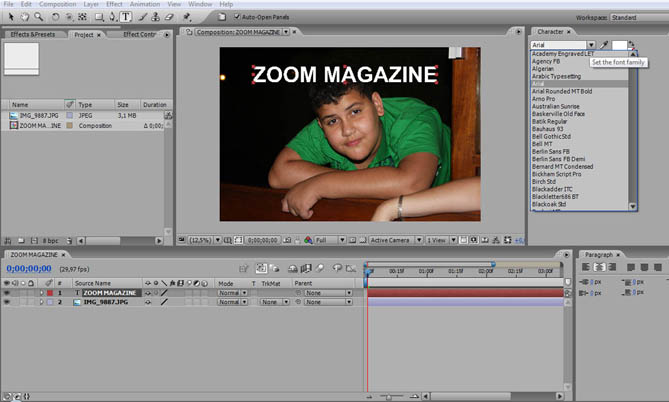Select the Brush tool
The width and height of the screenshot is (669, 402).
tap(140, 17)
